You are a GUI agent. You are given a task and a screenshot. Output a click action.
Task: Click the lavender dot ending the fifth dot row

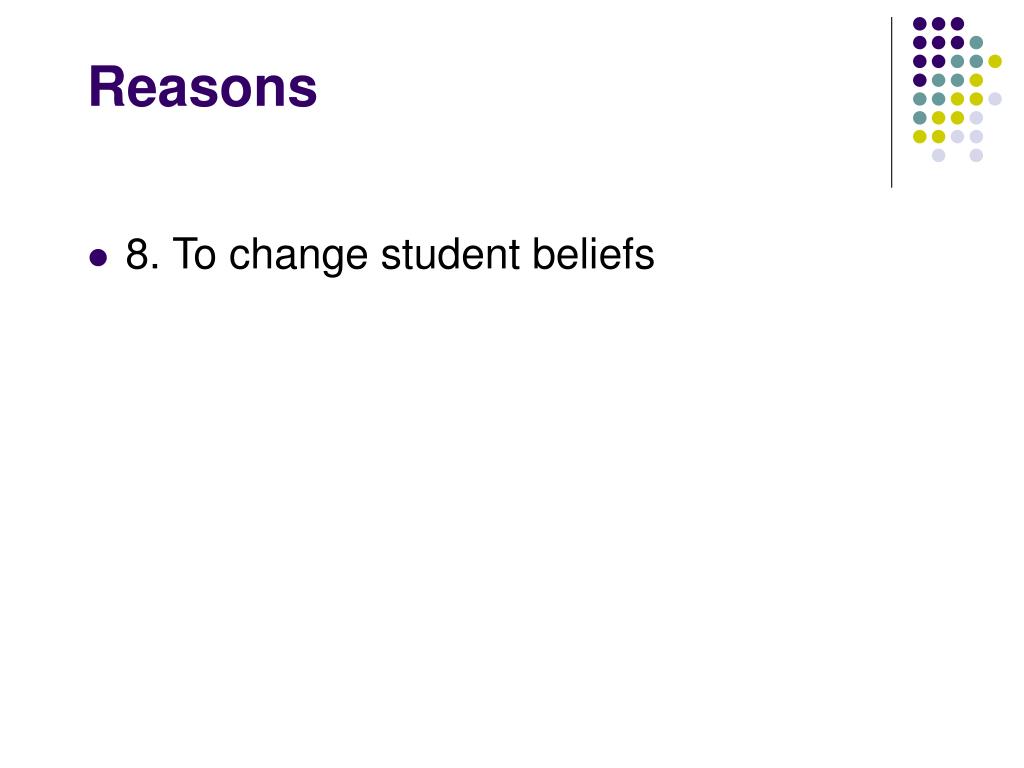[x=995, y=99]
